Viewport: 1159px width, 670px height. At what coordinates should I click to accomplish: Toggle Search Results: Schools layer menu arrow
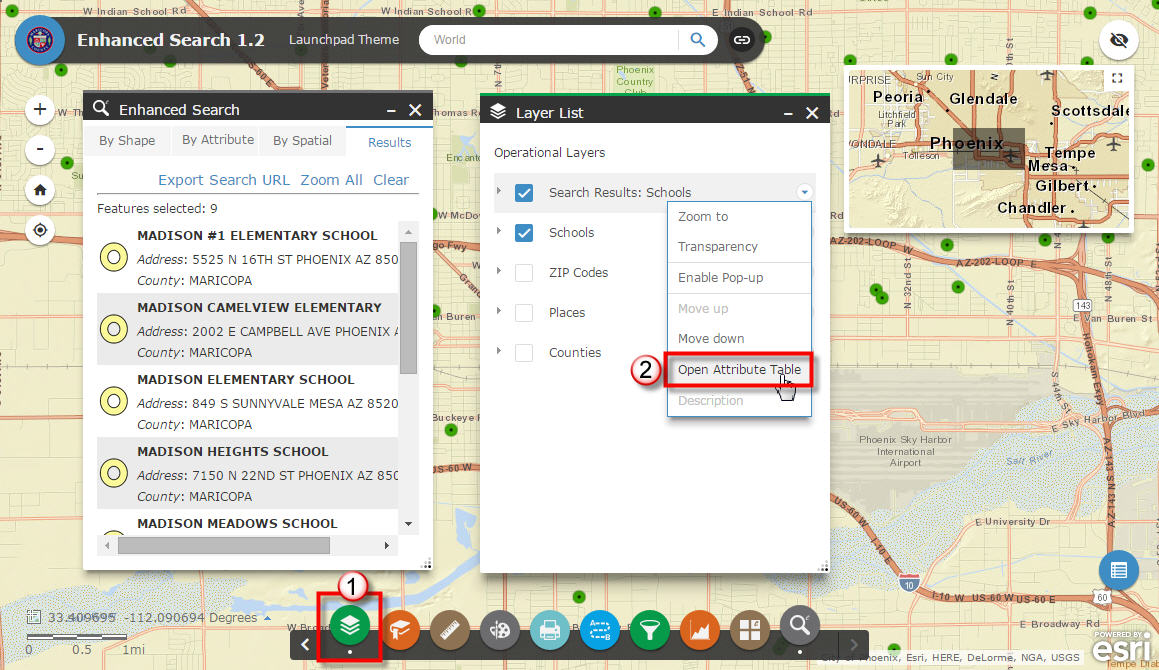click(x=804, y=192)
